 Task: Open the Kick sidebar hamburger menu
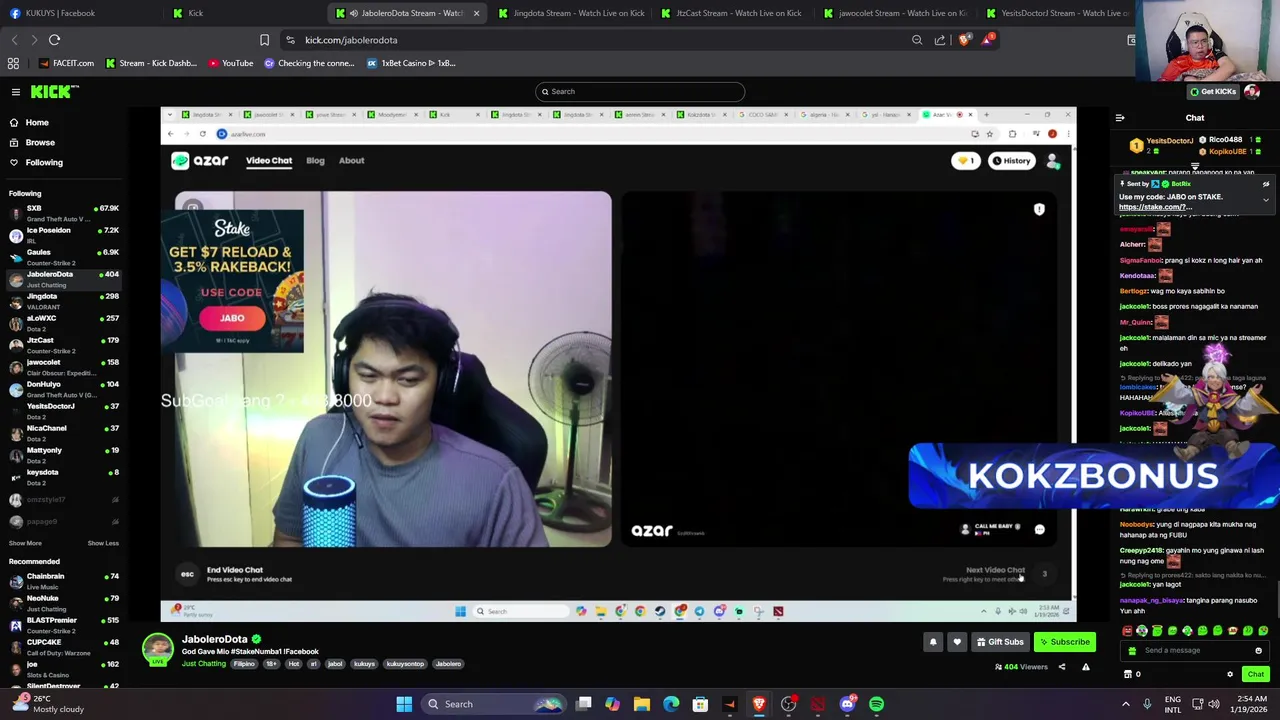click(x=15, y=92)
